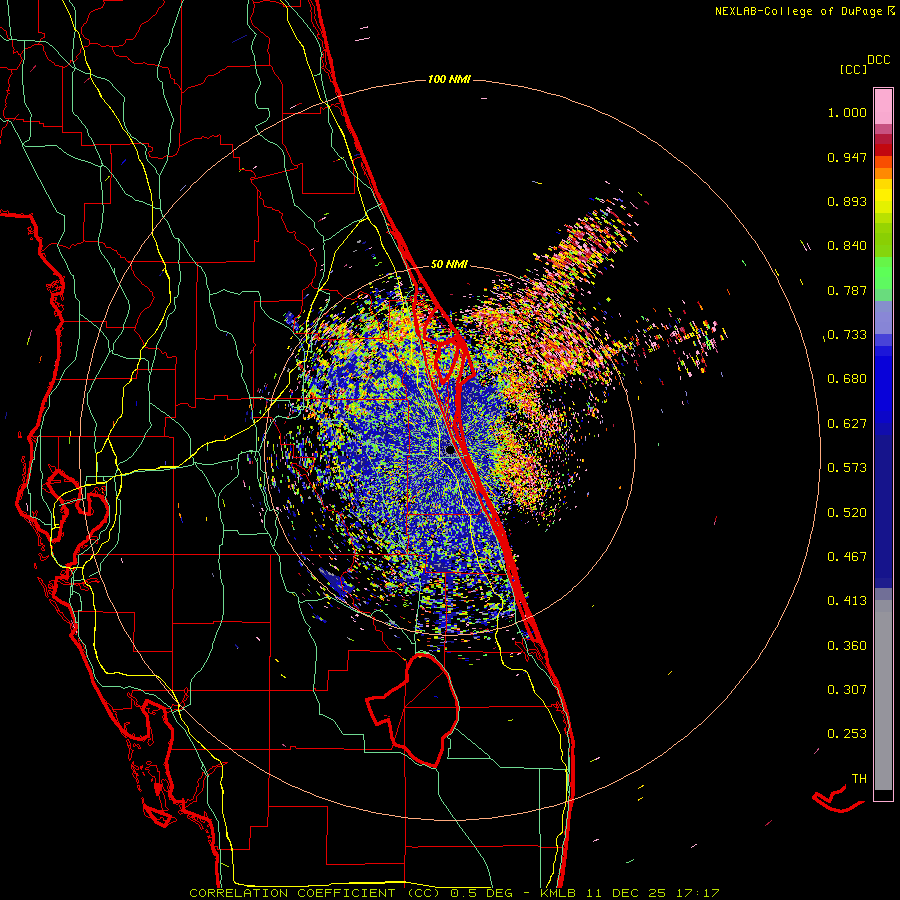The height and width of the screenshot is (900, 900).
Task: Click the Lake Okeechobee outline on the map
Action: (x=413, y=709)
